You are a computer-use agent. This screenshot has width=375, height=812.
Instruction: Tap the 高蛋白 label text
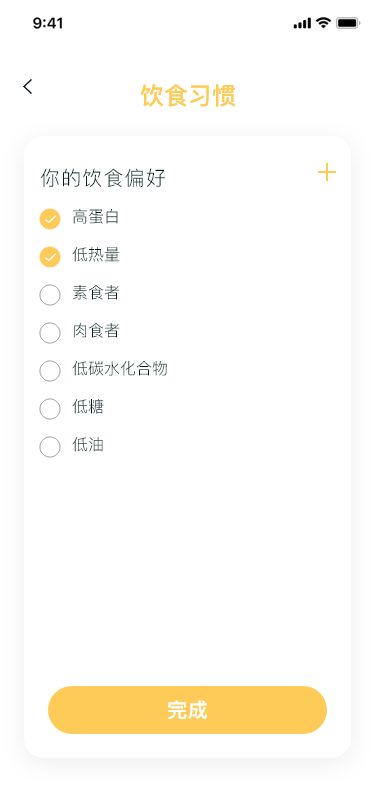click(96, 216)
